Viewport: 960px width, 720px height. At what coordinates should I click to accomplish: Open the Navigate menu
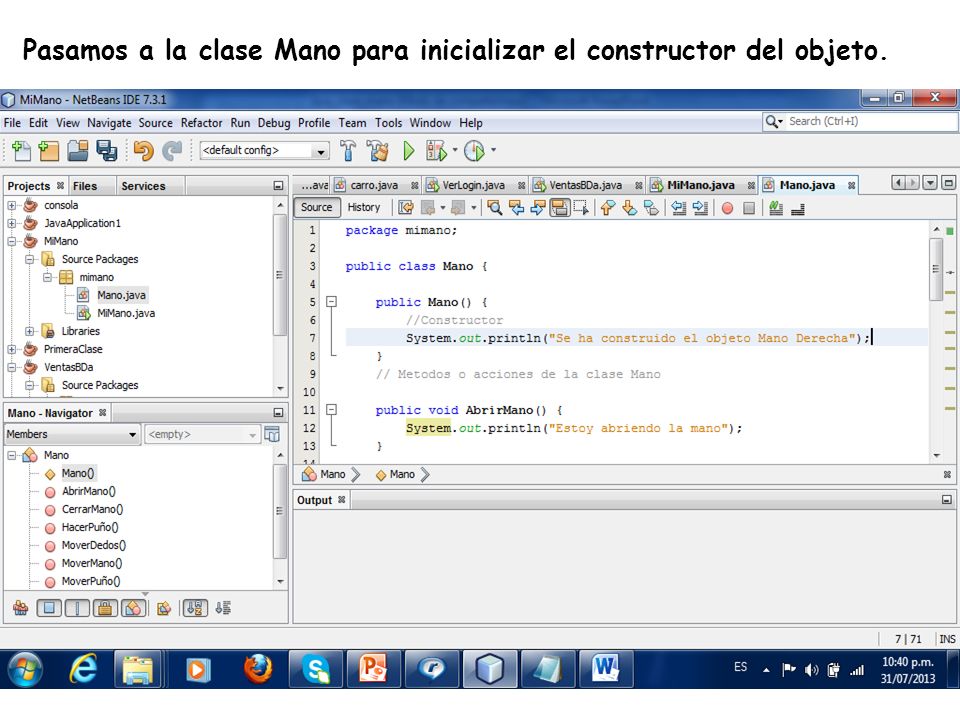tap(109, 123)
